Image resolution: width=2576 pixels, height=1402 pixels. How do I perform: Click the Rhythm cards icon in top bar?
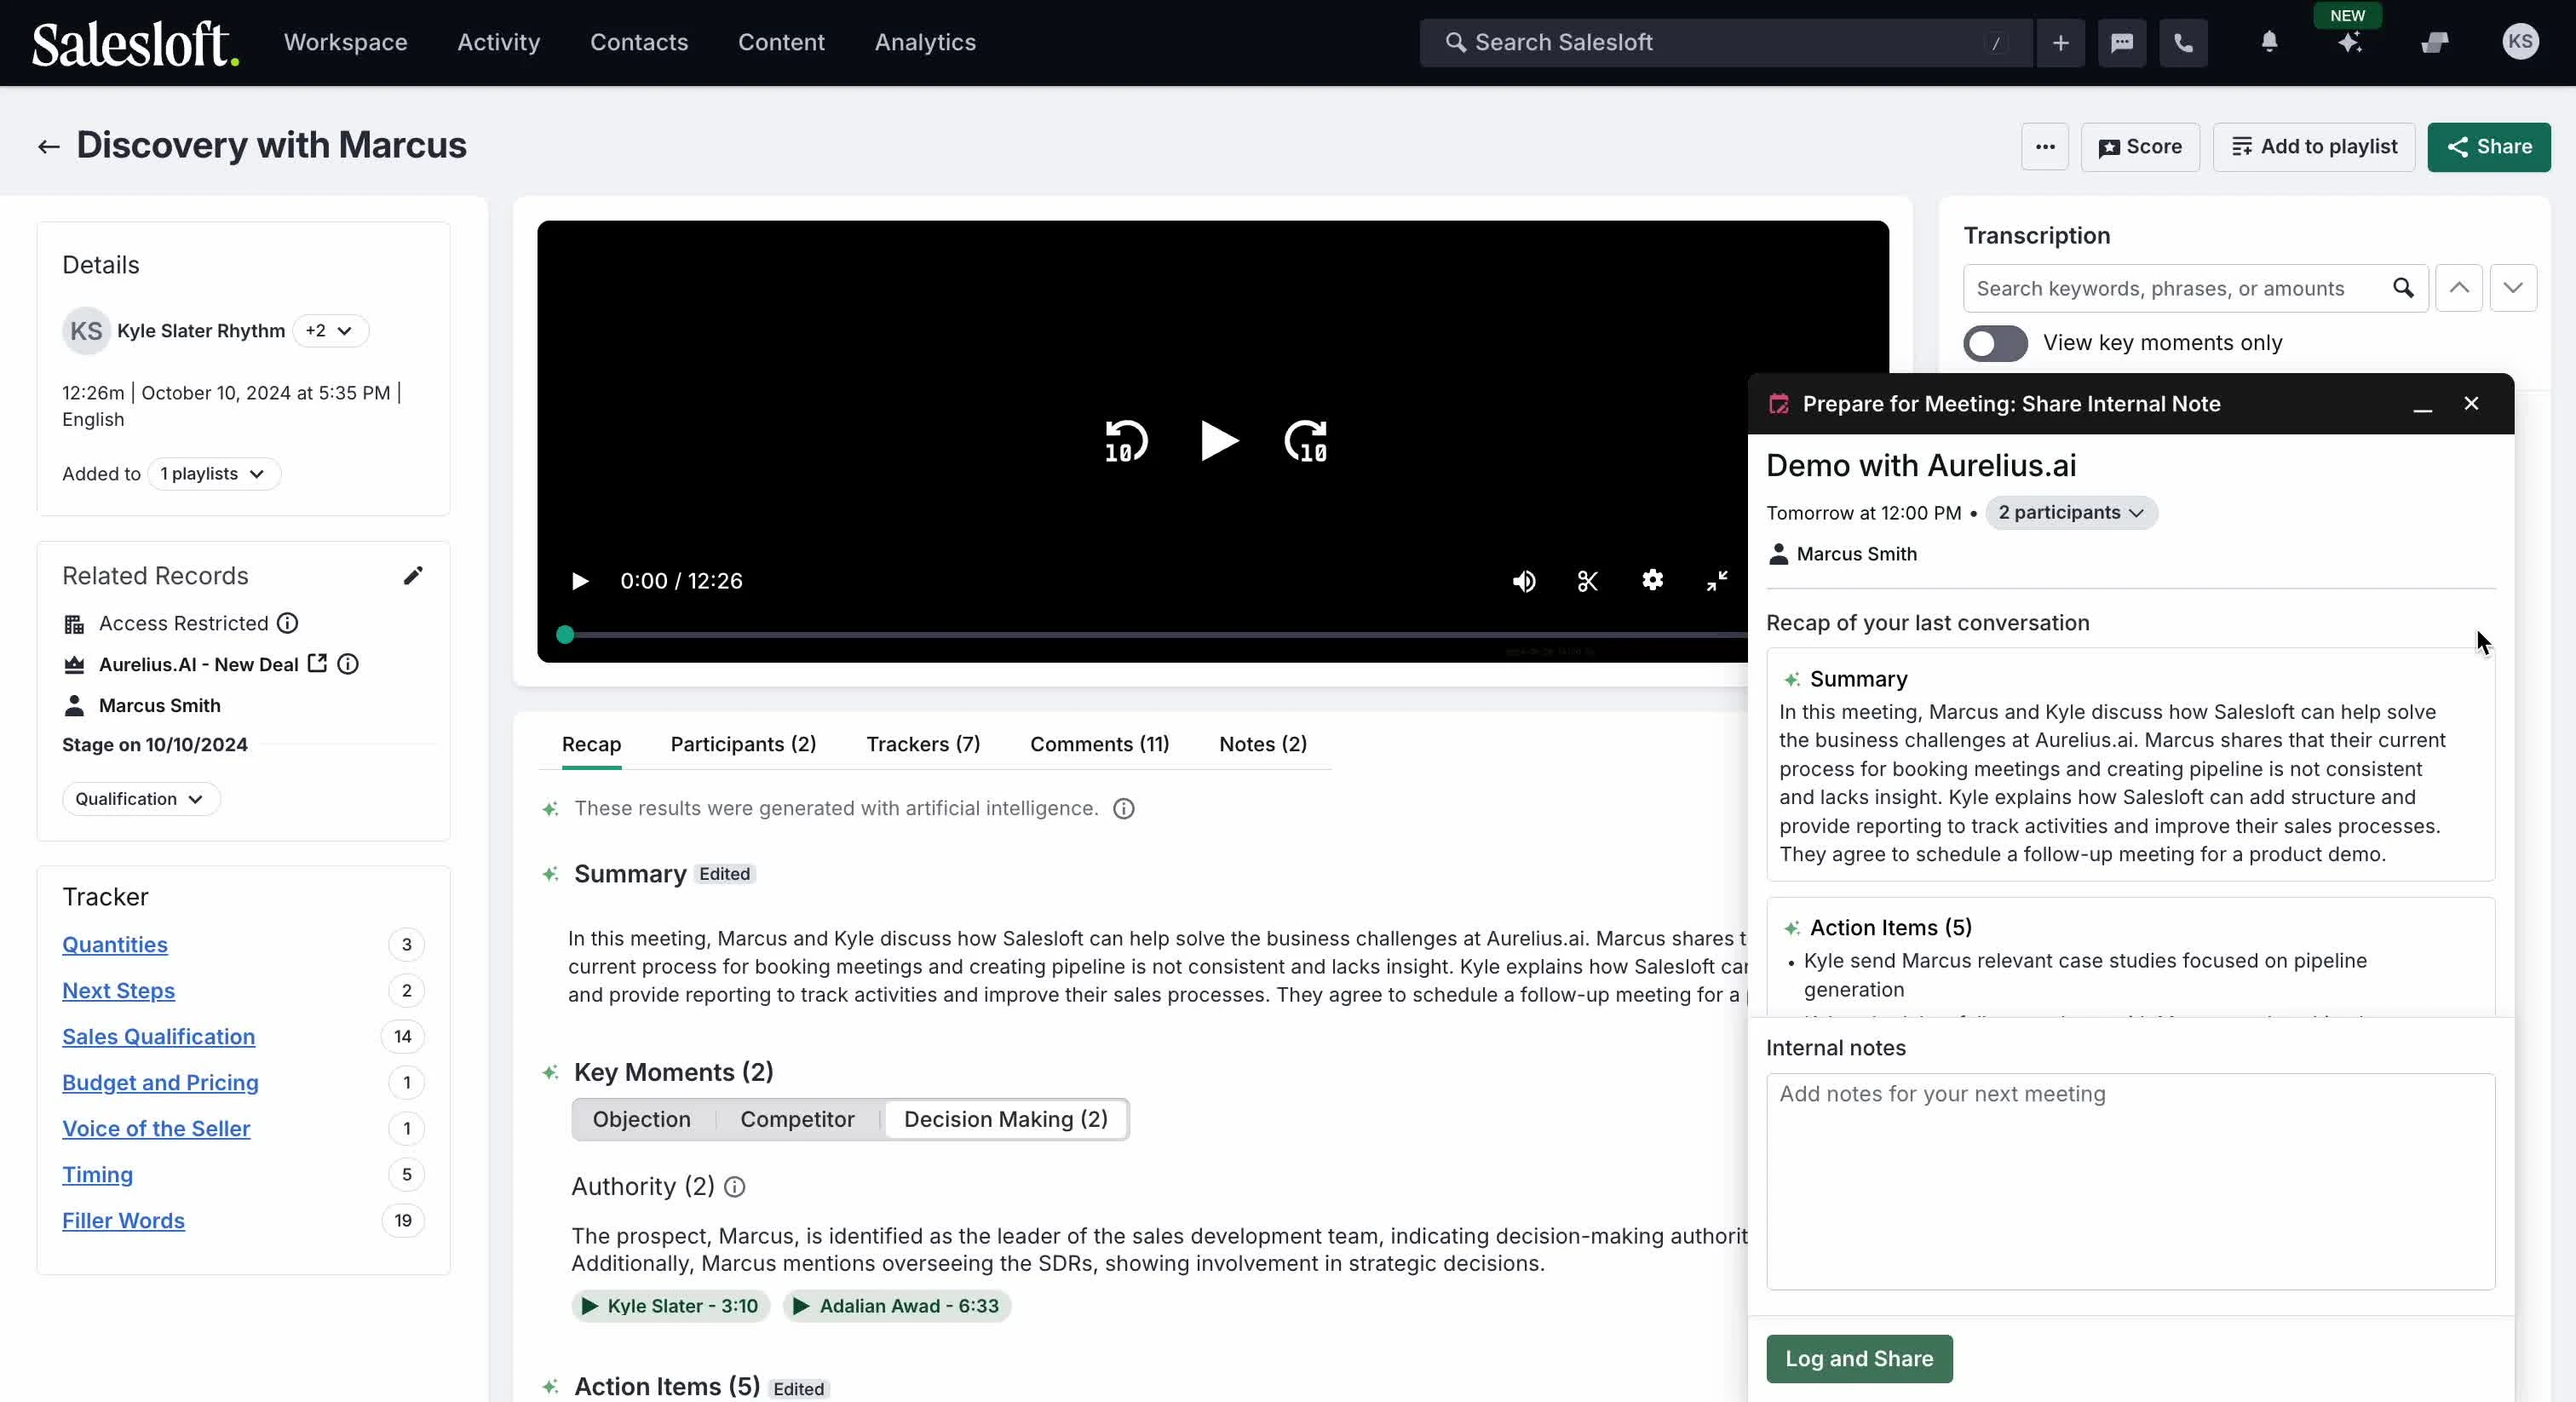(2434, 42)
